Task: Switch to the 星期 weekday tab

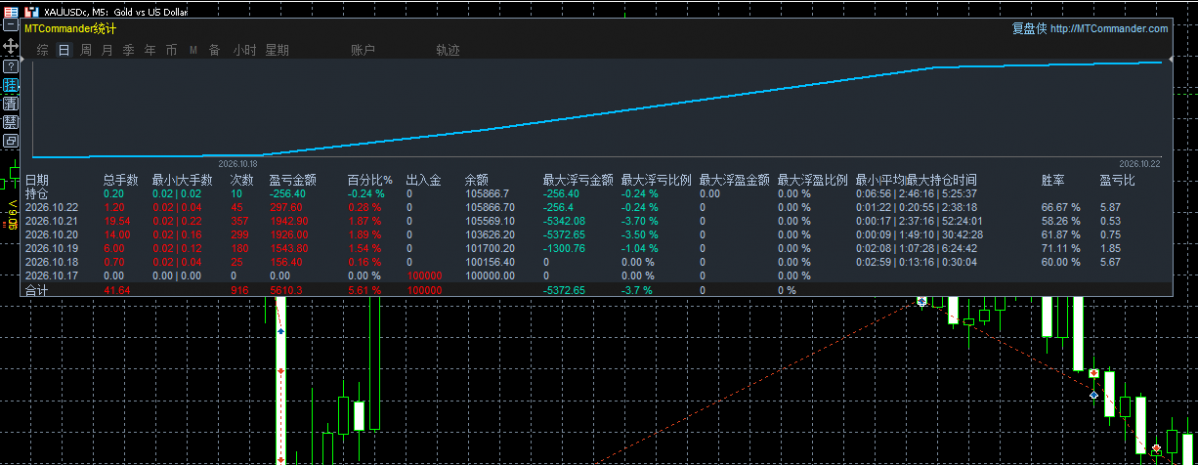Action: [x=277, y=50]
